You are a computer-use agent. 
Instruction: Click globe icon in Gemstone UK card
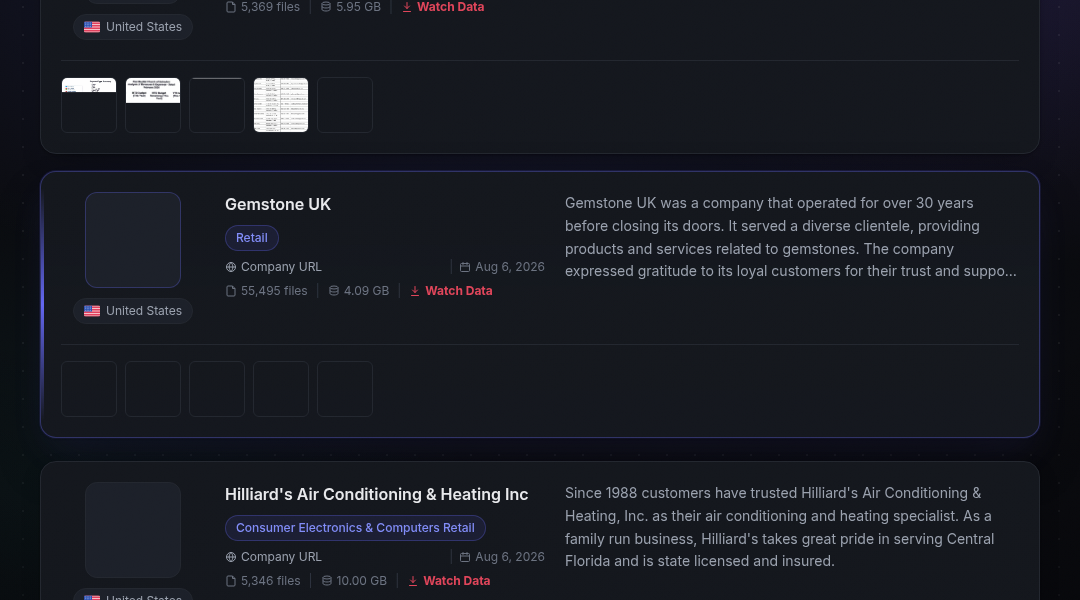coord(231,267)
